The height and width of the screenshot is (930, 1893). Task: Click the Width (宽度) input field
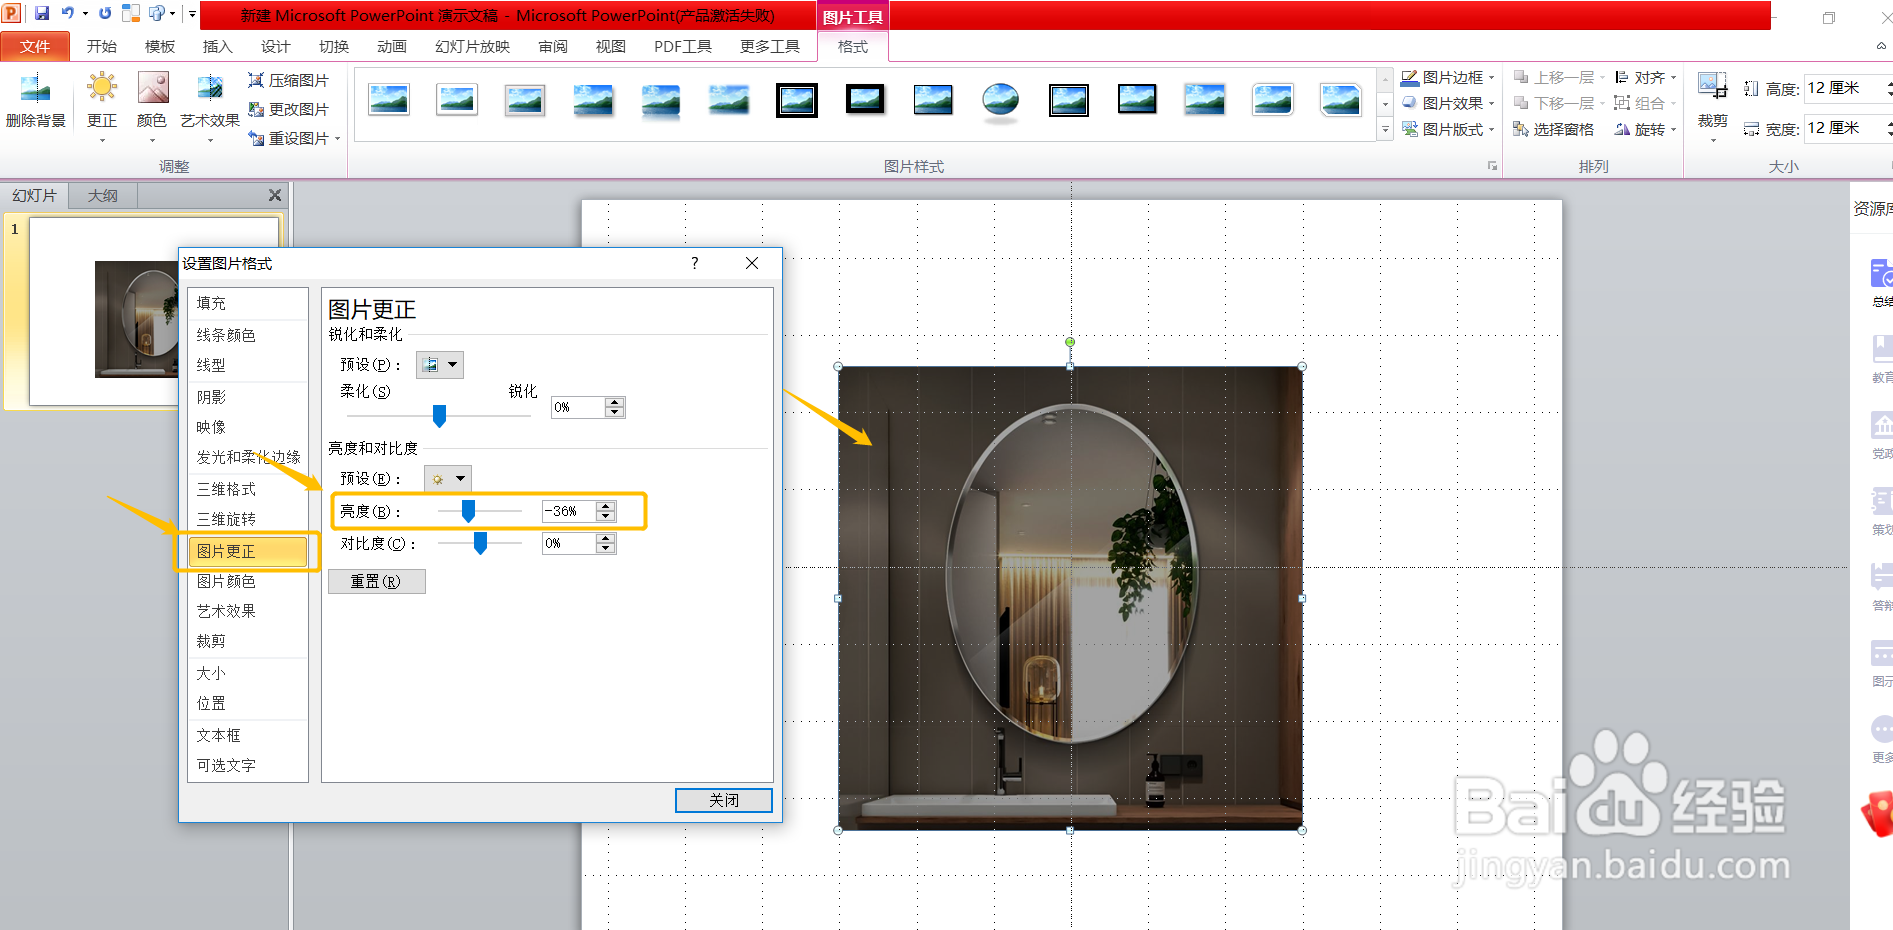point(1846,128)
